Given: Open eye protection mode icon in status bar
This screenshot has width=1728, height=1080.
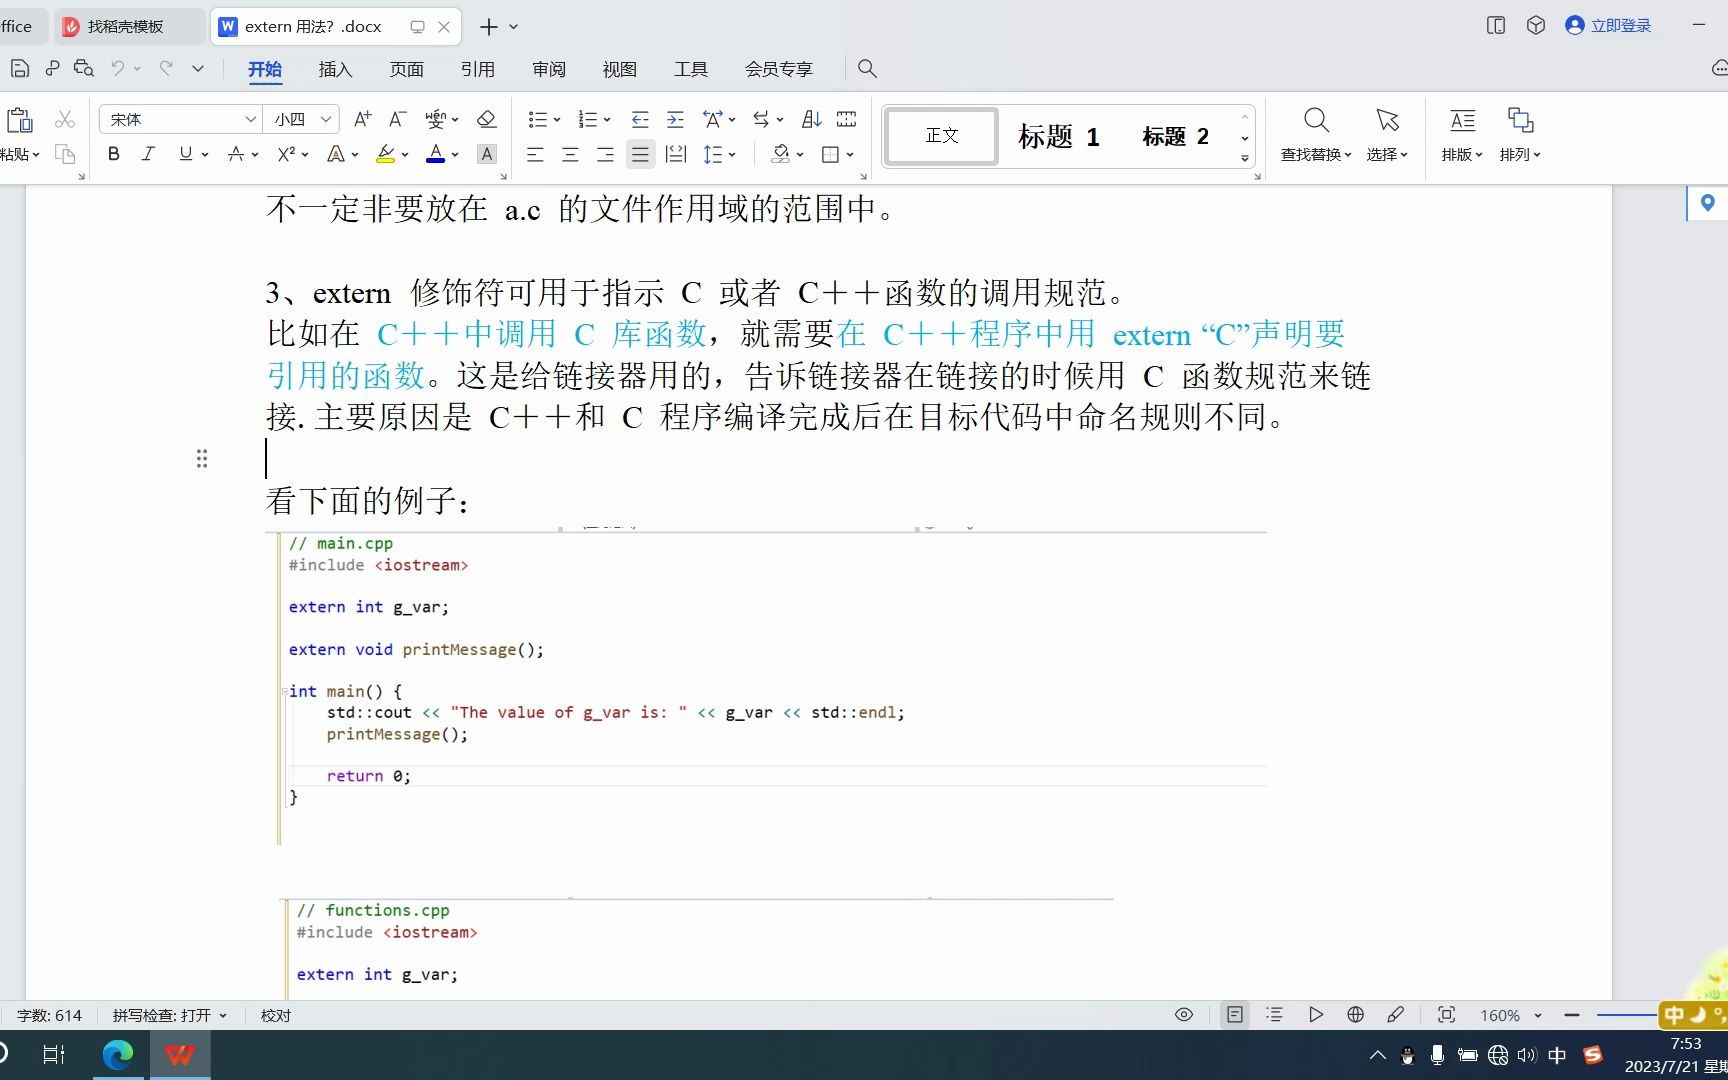Looking at the screenshot, I should (1184, 1015).
